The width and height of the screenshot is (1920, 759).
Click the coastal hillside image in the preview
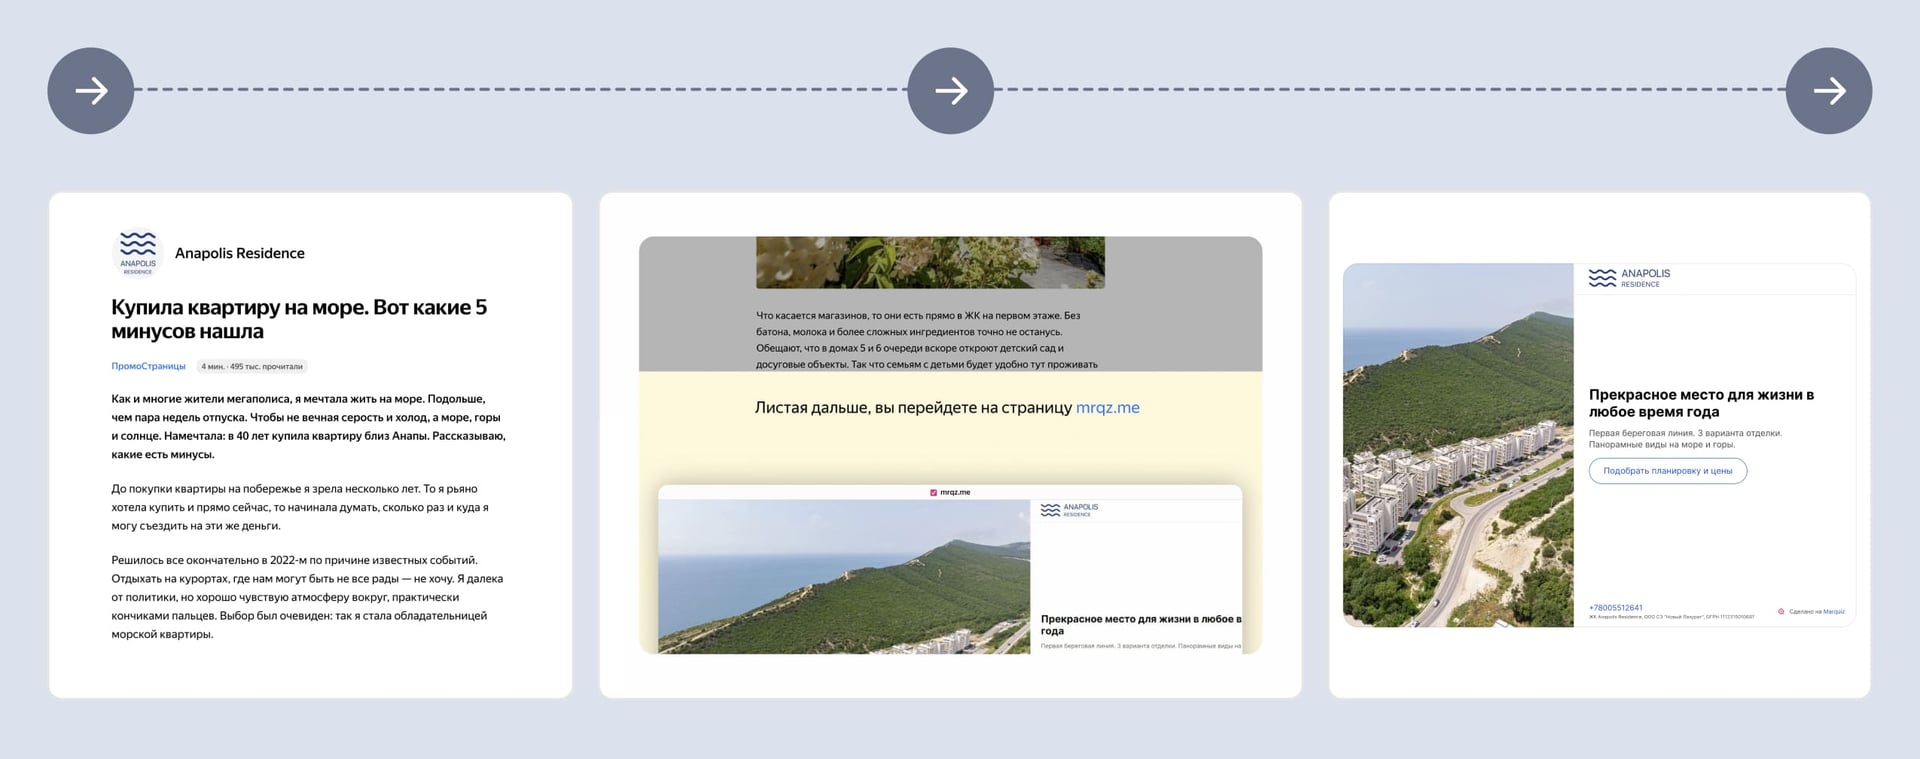(x=844, y=577)
